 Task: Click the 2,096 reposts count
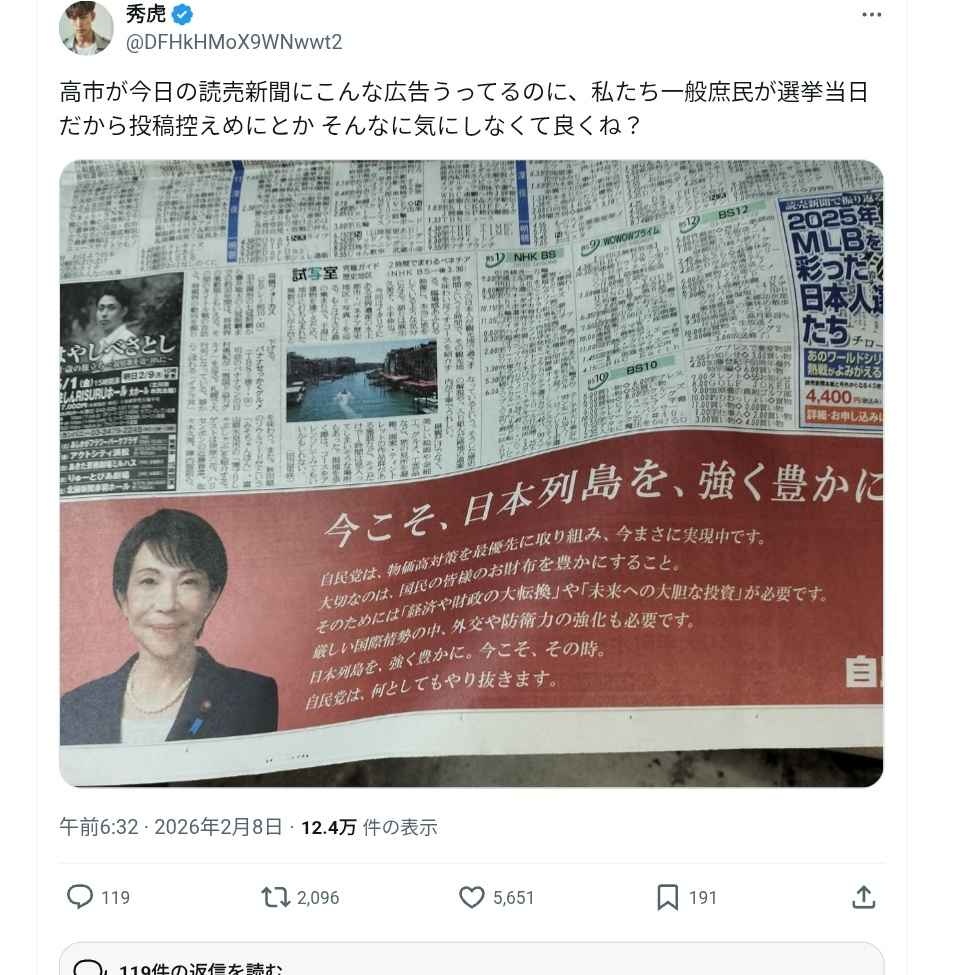(318, 897)
